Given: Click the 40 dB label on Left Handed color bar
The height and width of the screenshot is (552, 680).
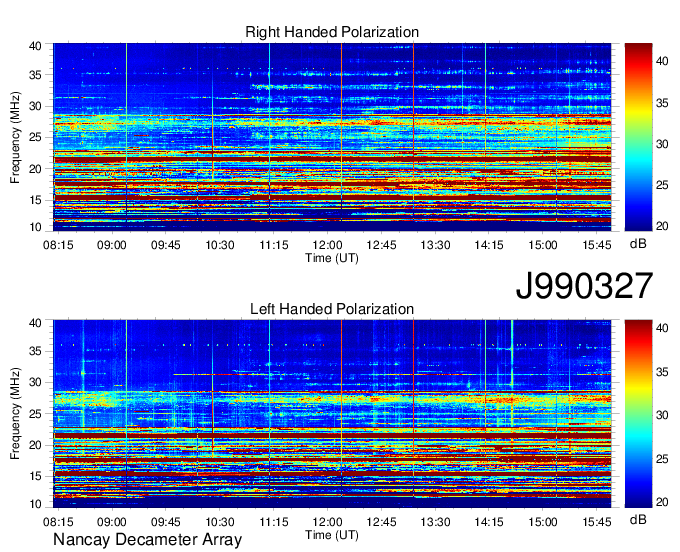Looking at the screenshot, I should (662, 328).
